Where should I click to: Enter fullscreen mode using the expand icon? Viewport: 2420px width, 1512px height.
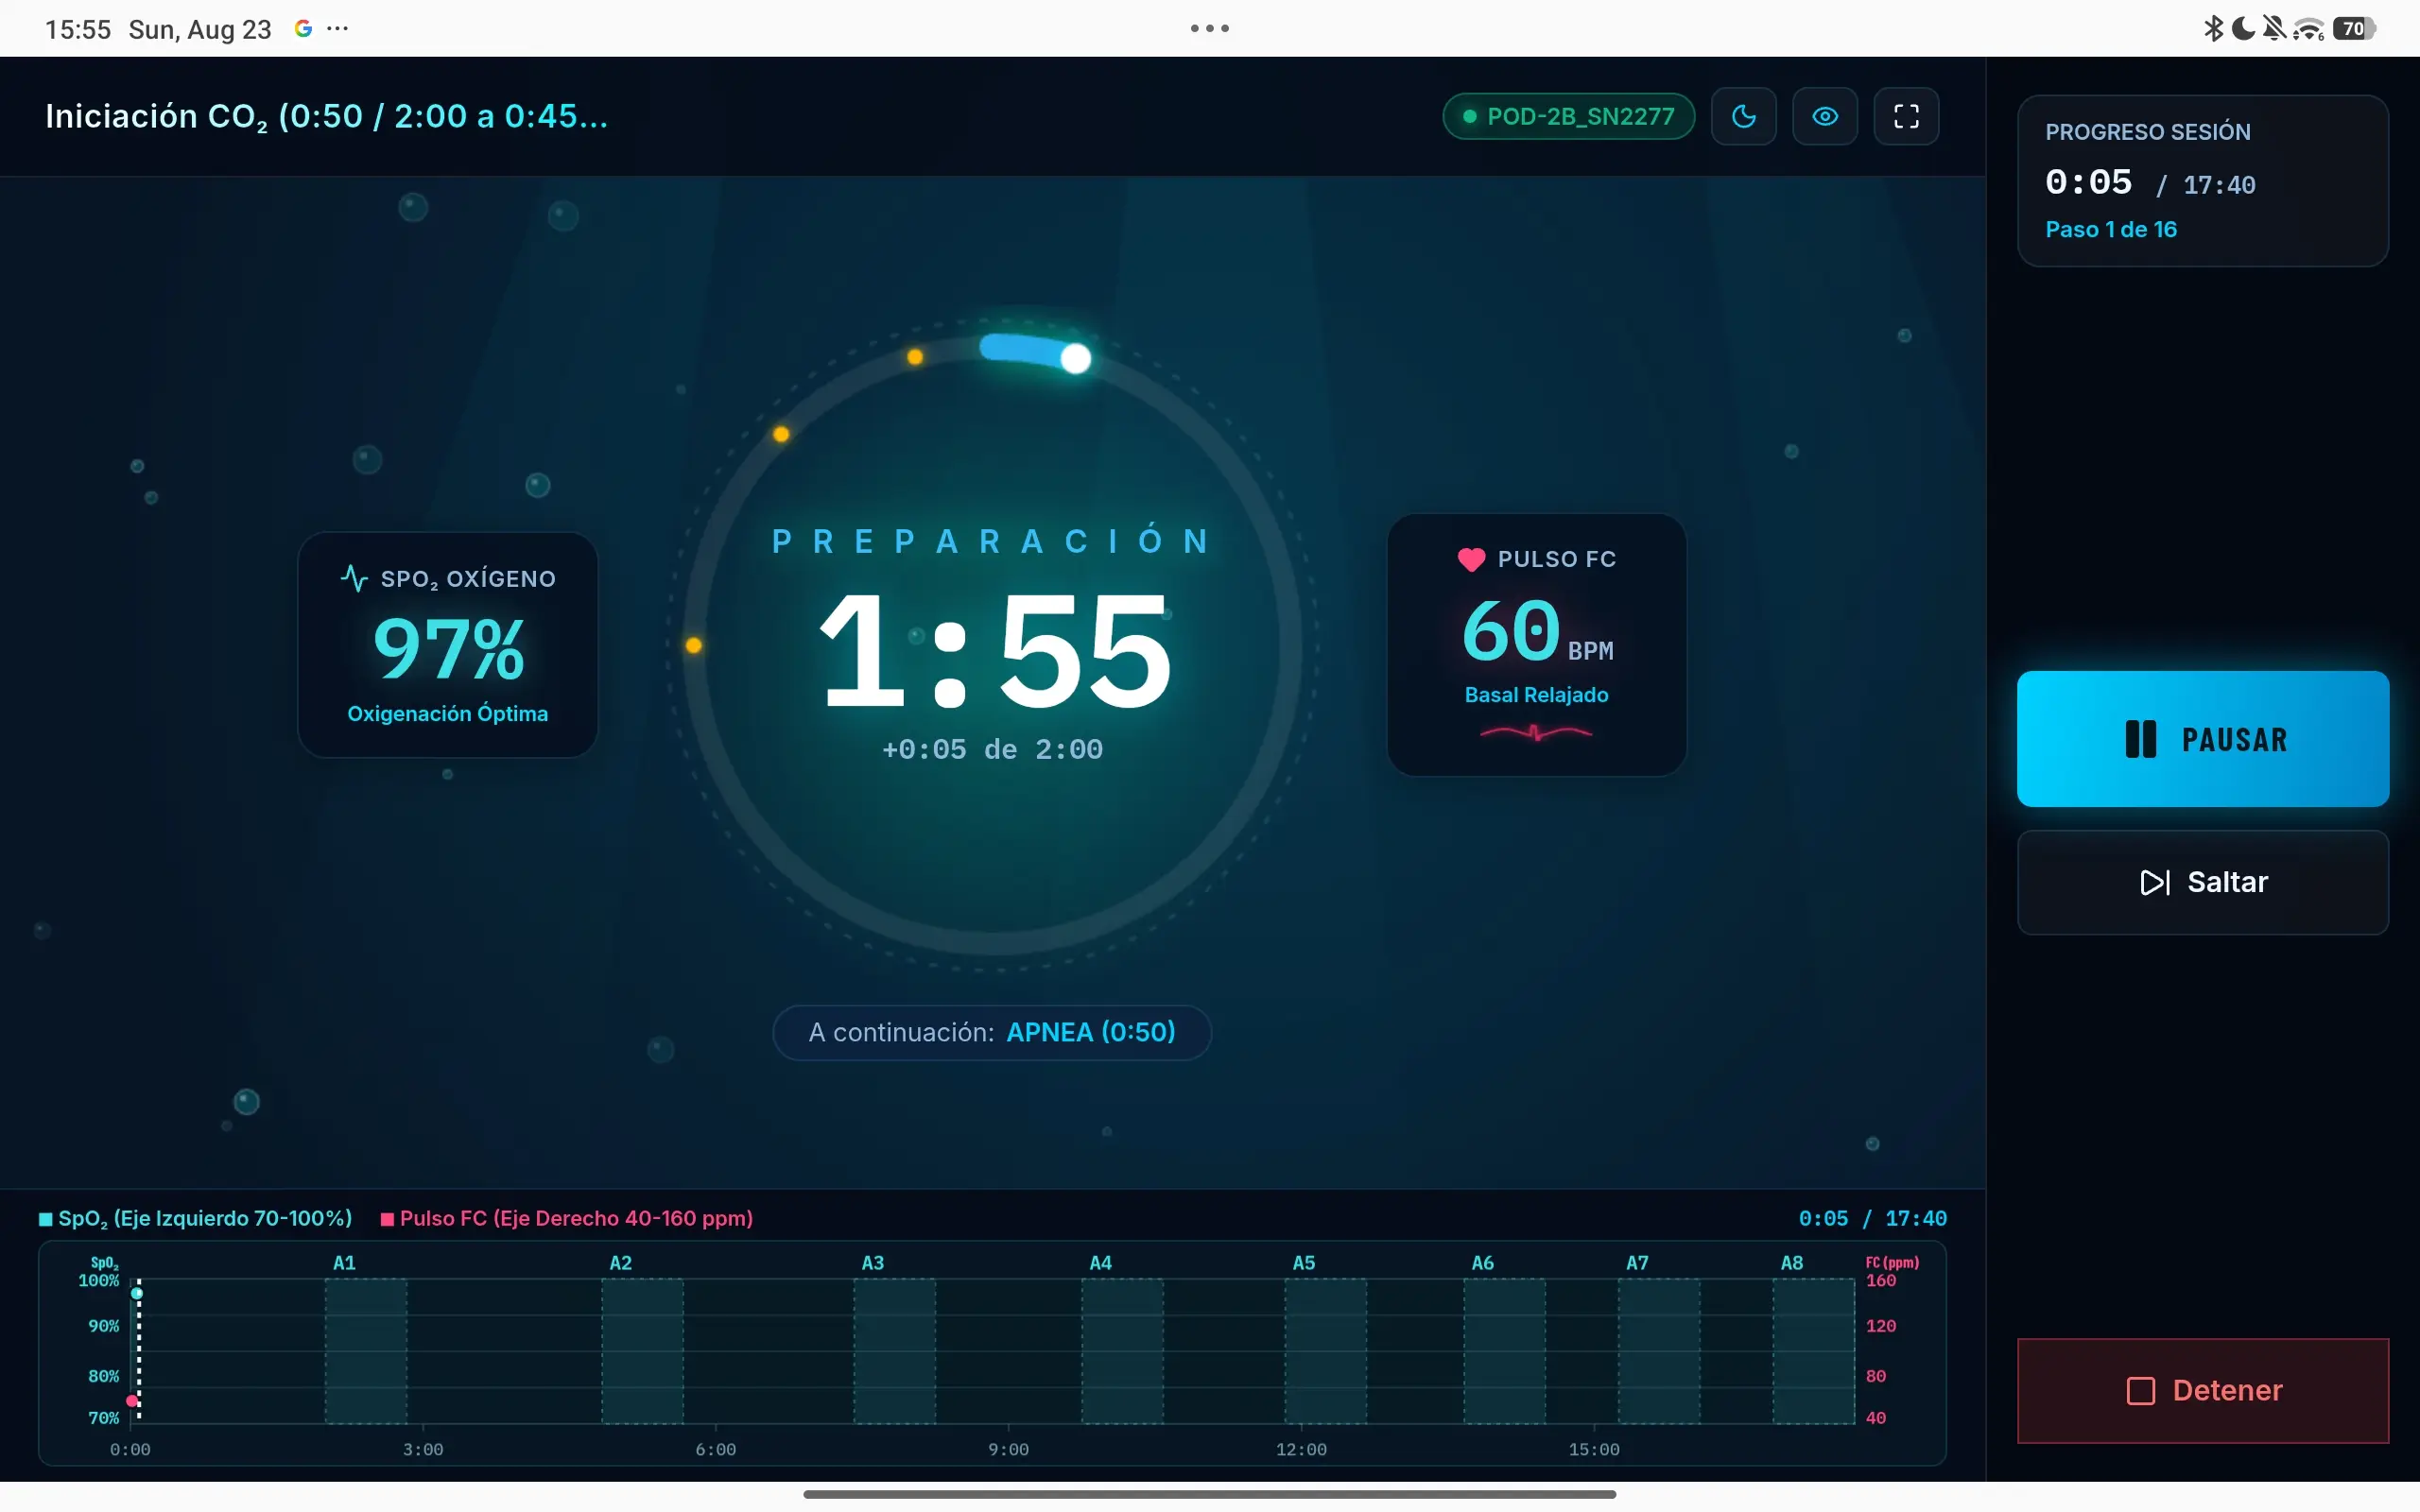point(1906,116)
